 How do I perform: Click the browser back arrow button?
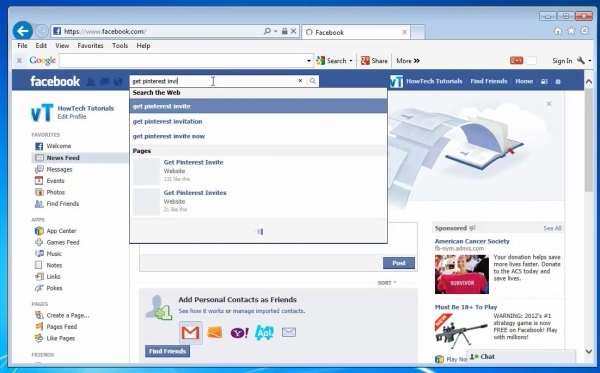click(23, 31)
